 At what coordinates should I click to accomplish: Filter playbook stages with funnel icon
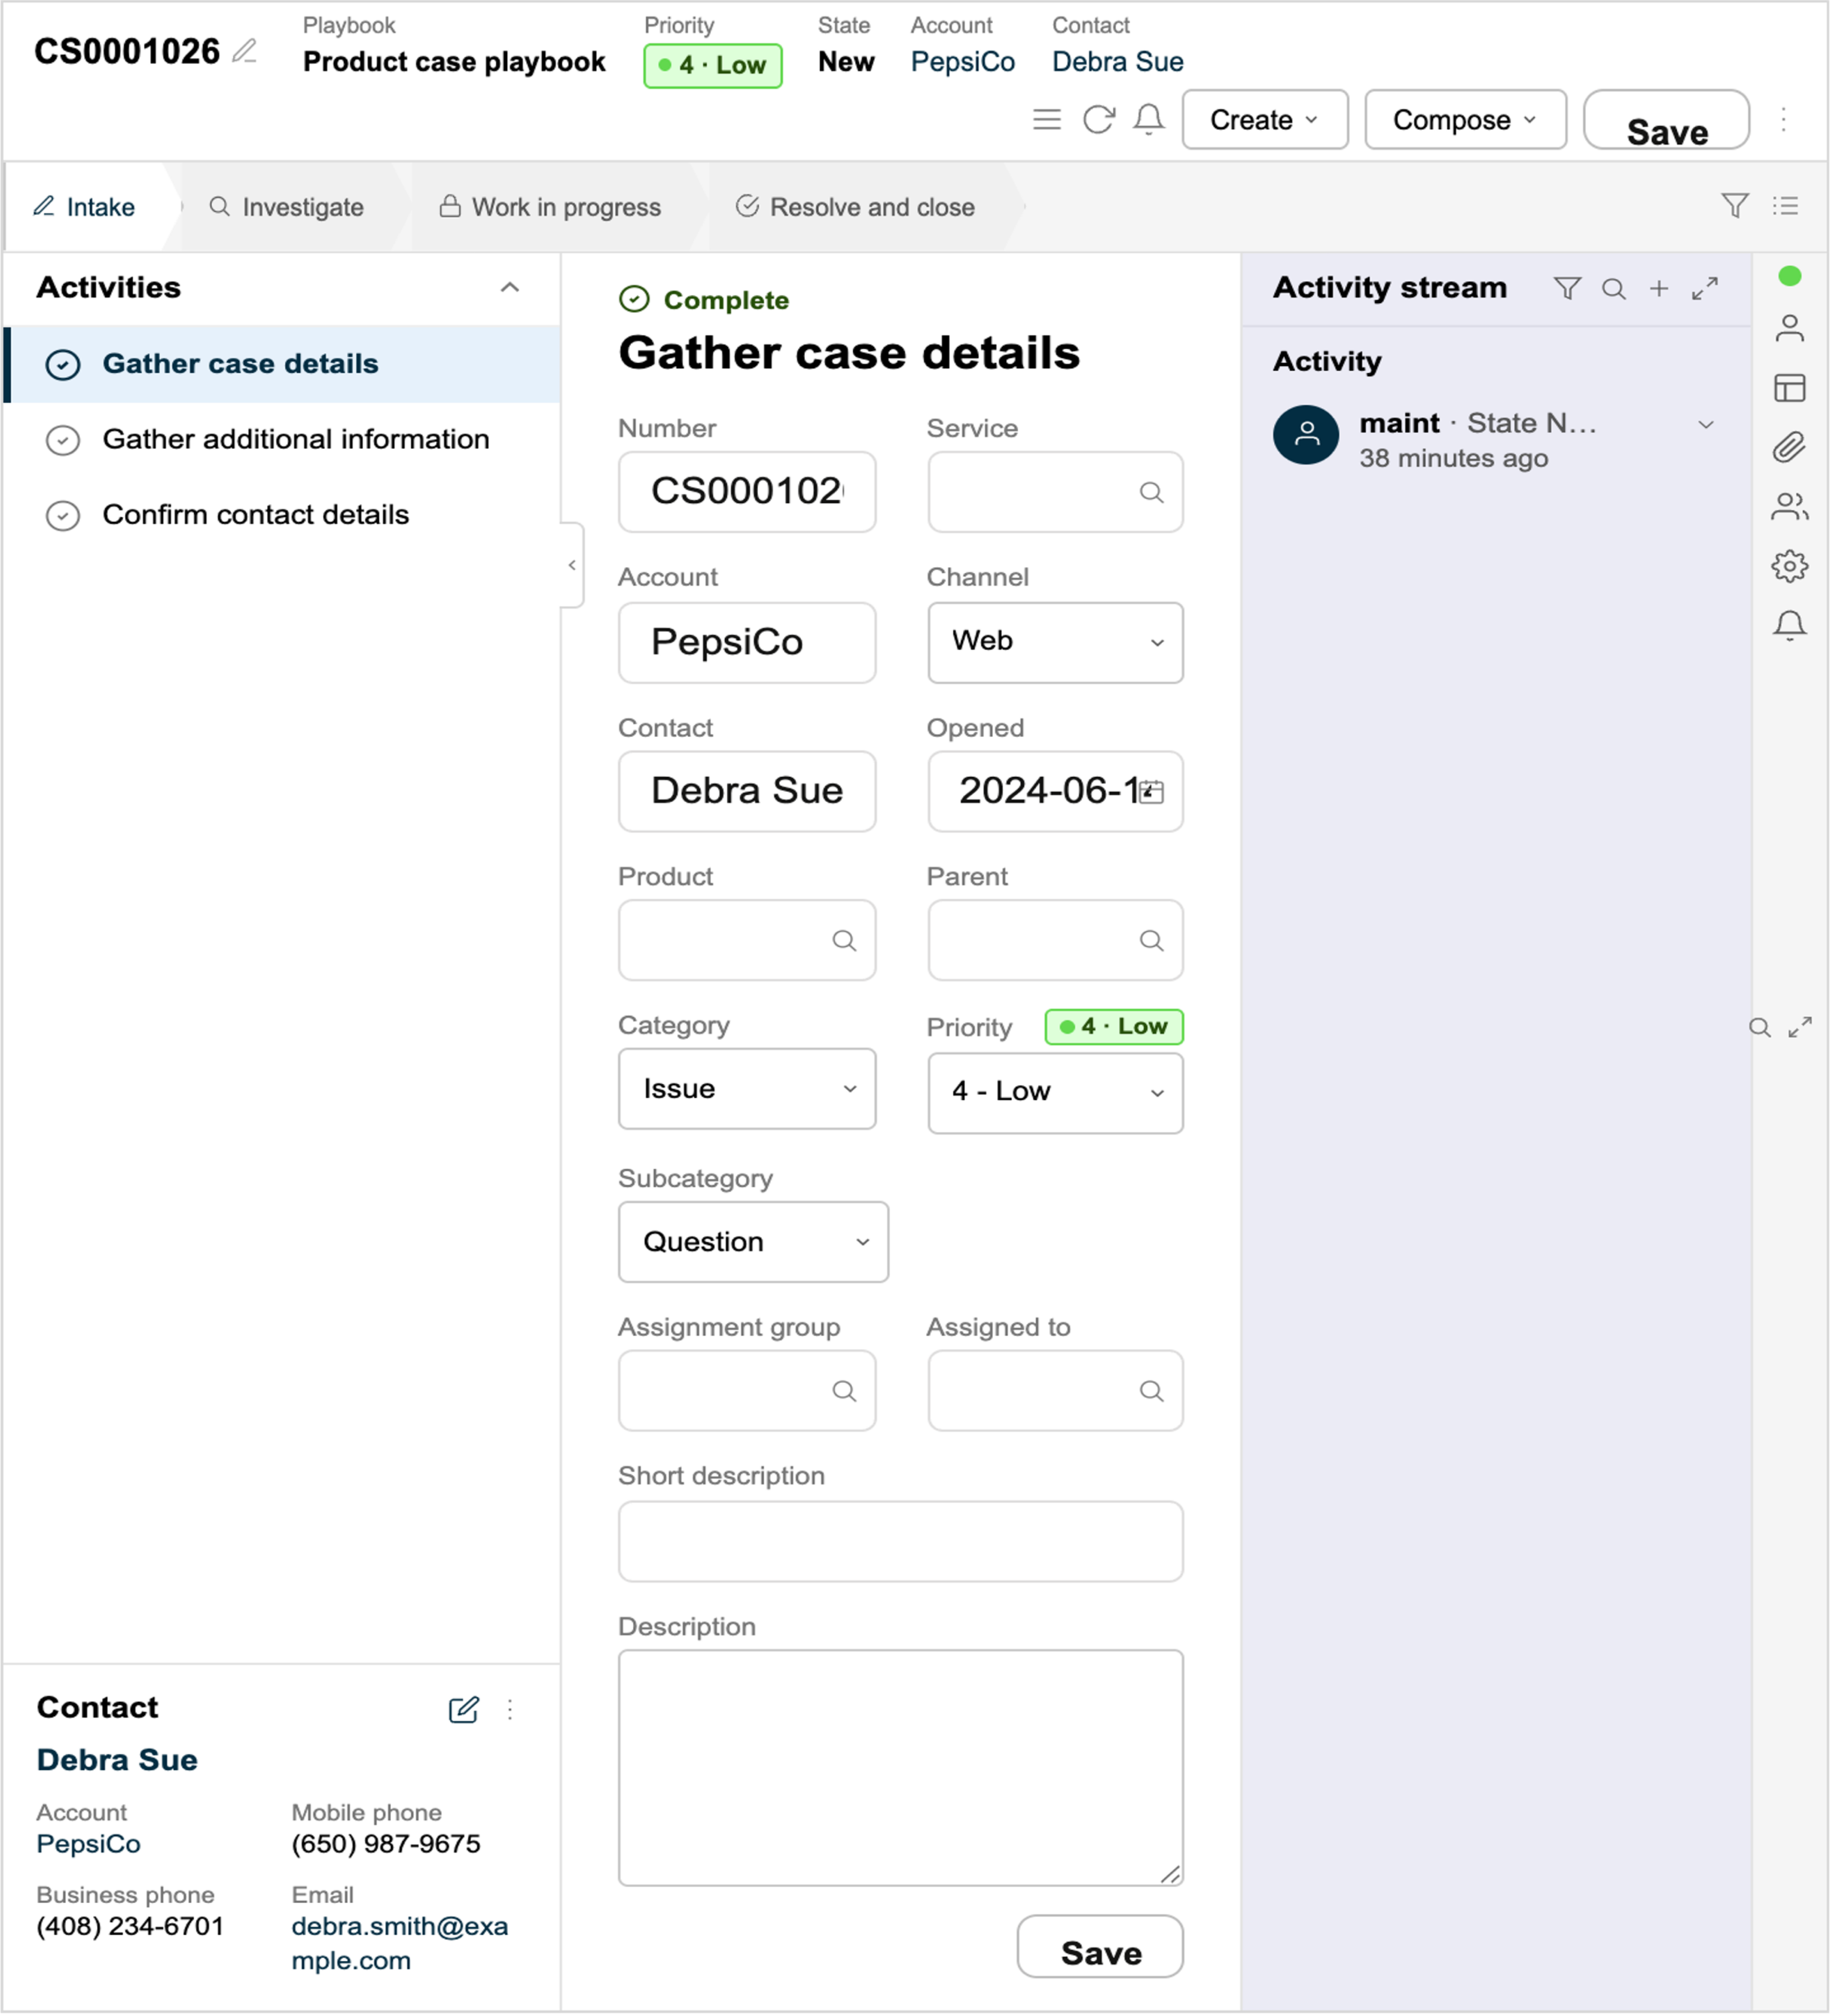(x=1735, y=206)
